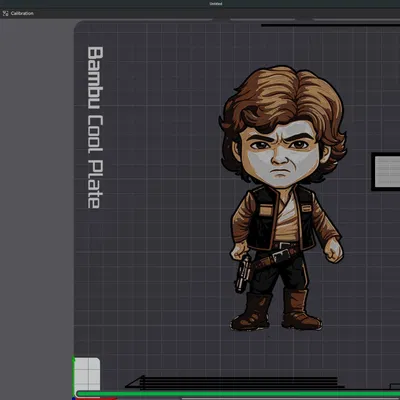This screenshot has width=400, height=400.
Task: Click the 'Bambu Cool Plate' label text
Action: 95,127
